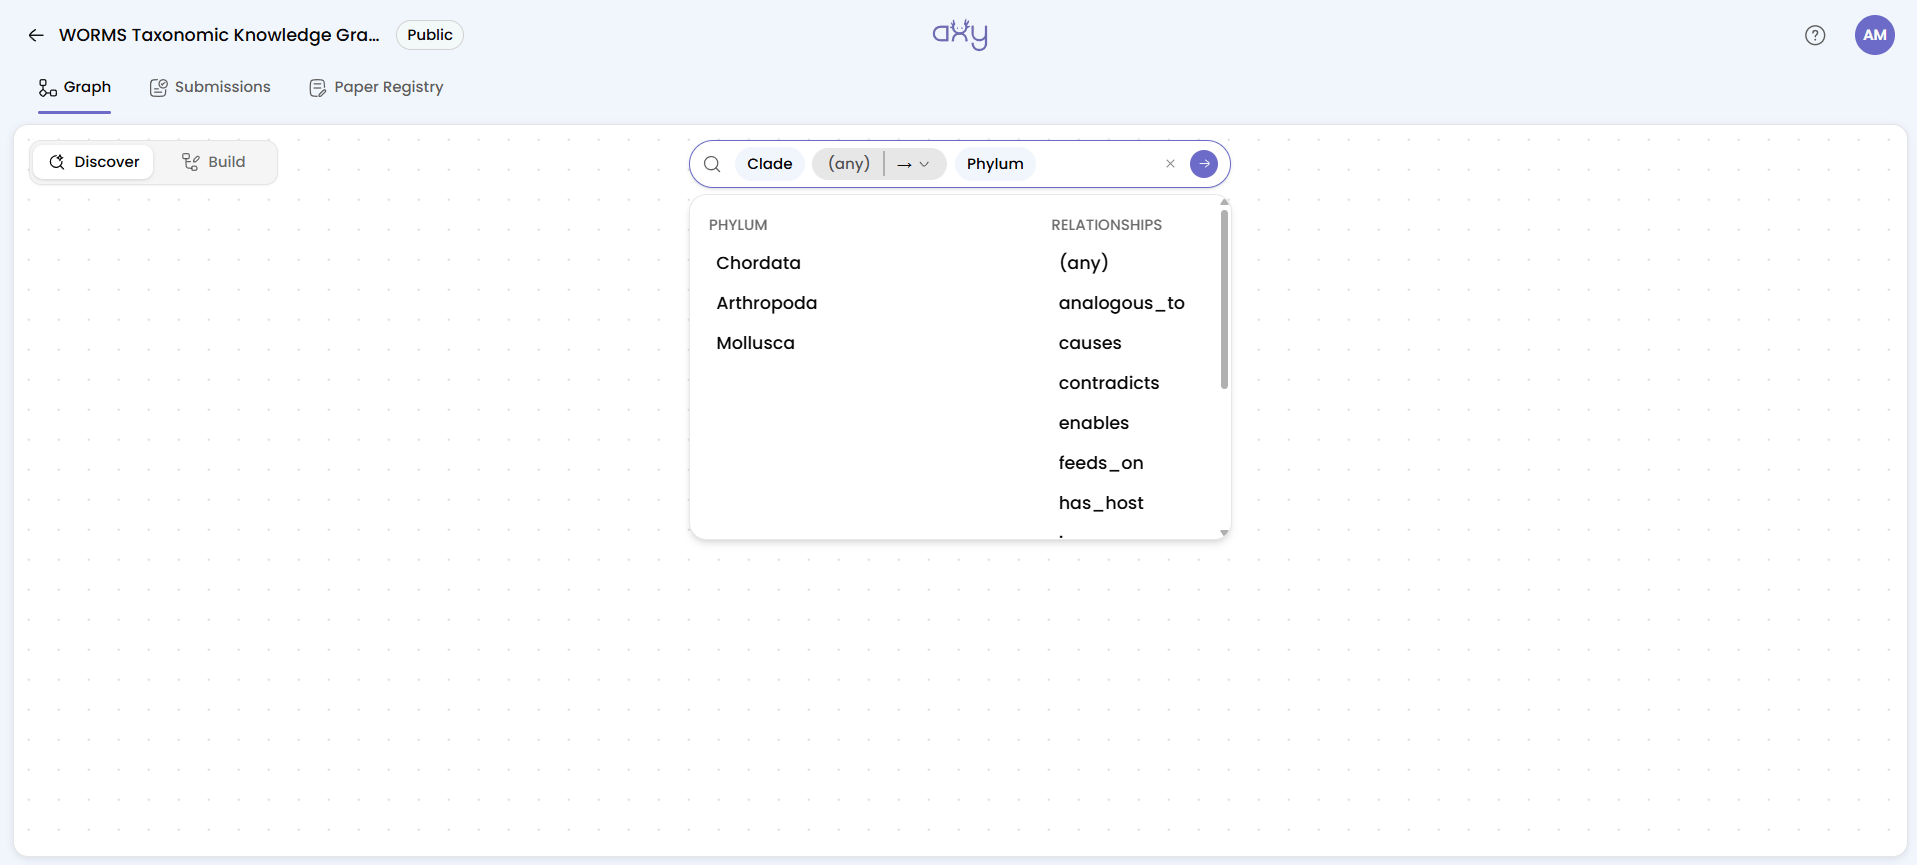Open the Paper Registry tab
The image size is (1917, 865).
(376, 87)
